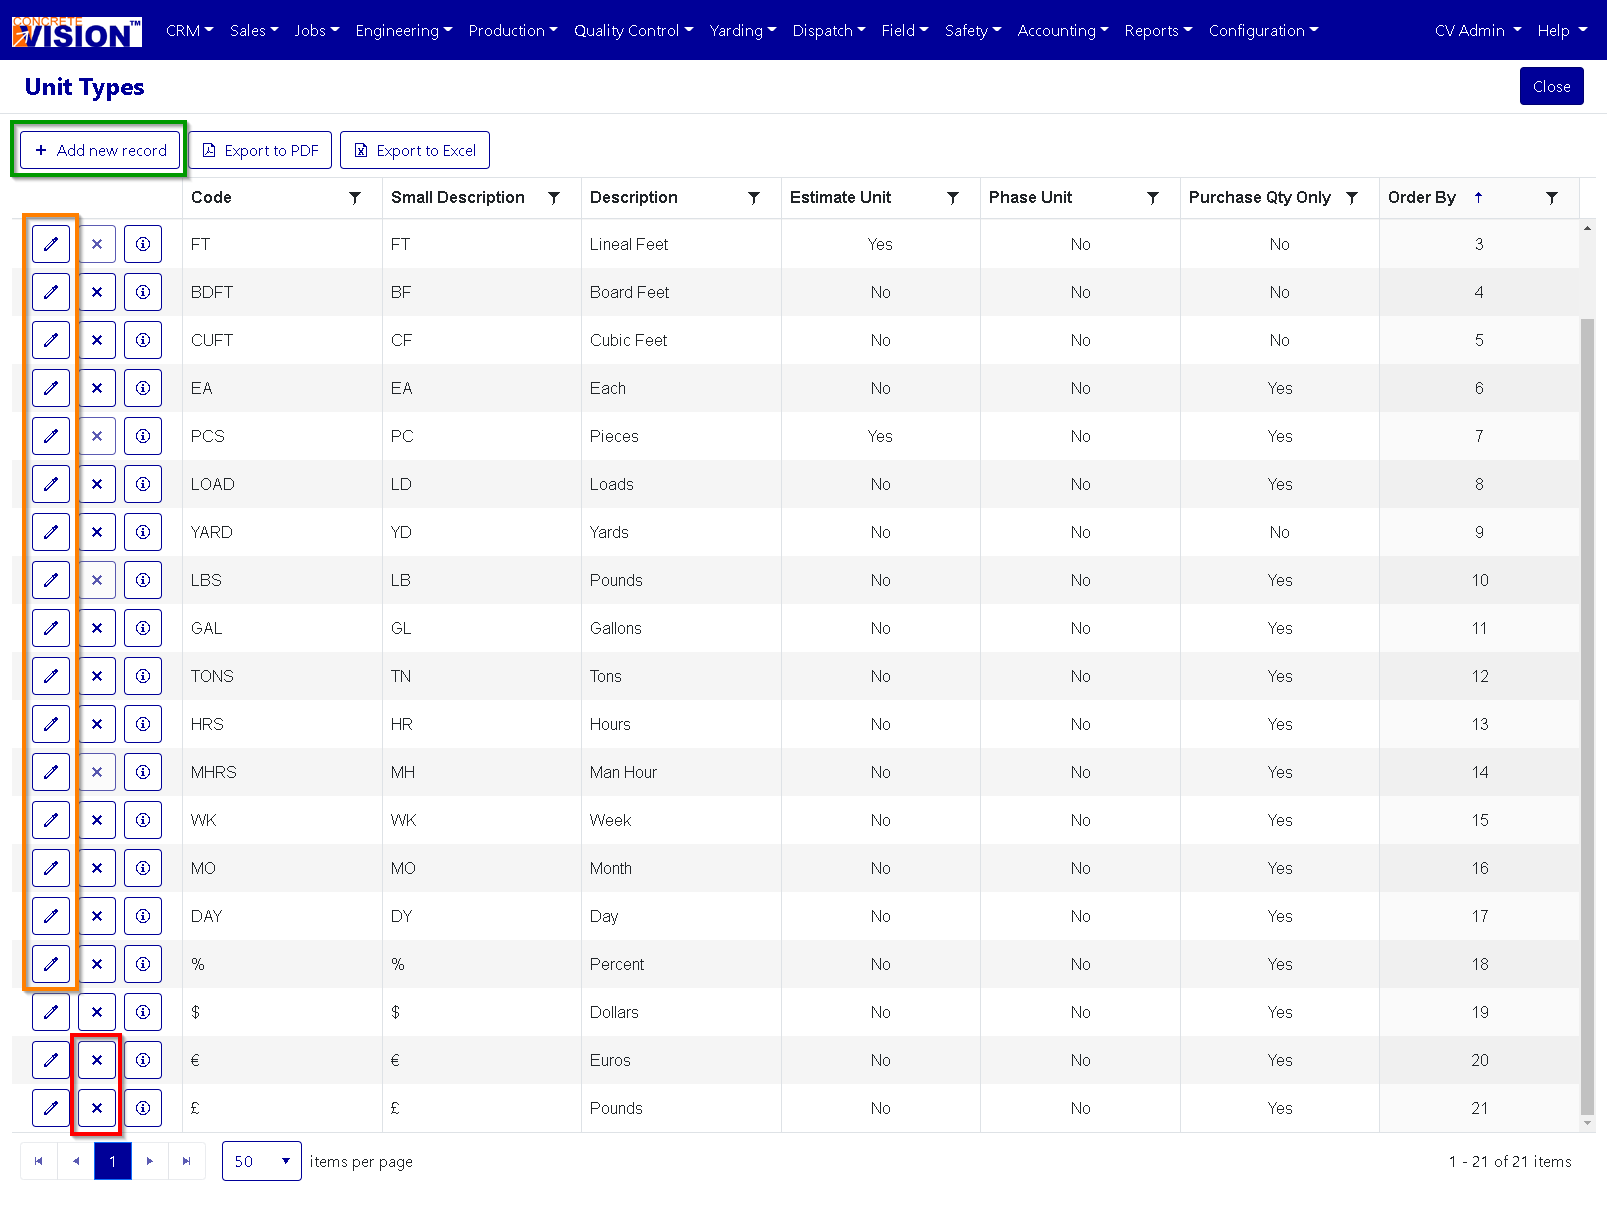Filter the Estimate Unit column
Viewport: 1607px width, 1208px height.
pos(953,198)
